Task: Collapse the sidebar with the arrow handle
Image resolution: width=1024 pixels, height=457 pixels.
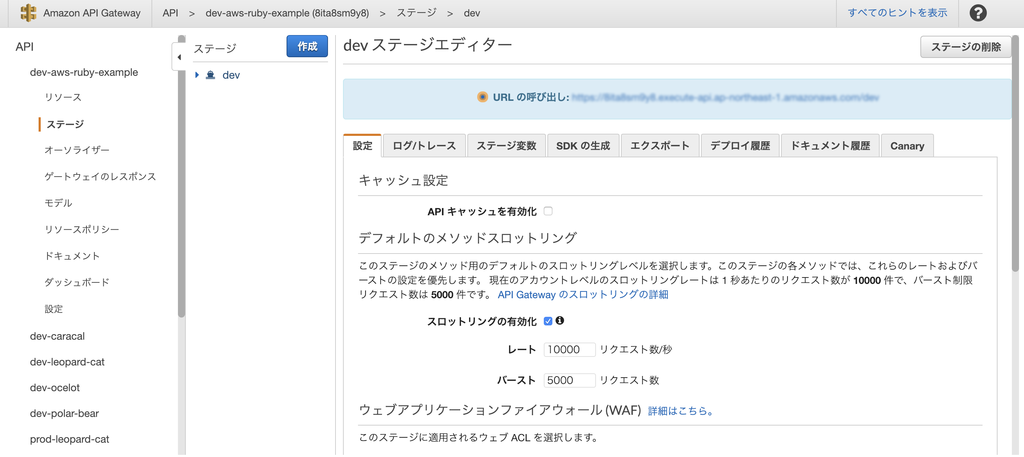Action: 178,57
